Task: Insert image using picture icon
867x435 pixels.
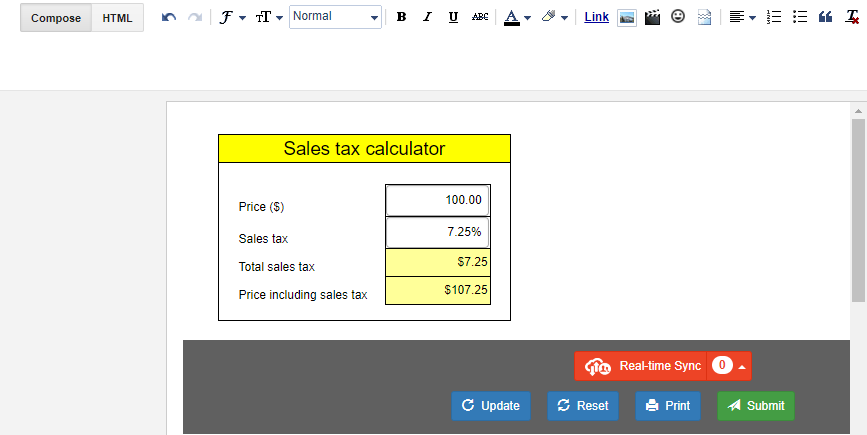Action: [626, 18]
